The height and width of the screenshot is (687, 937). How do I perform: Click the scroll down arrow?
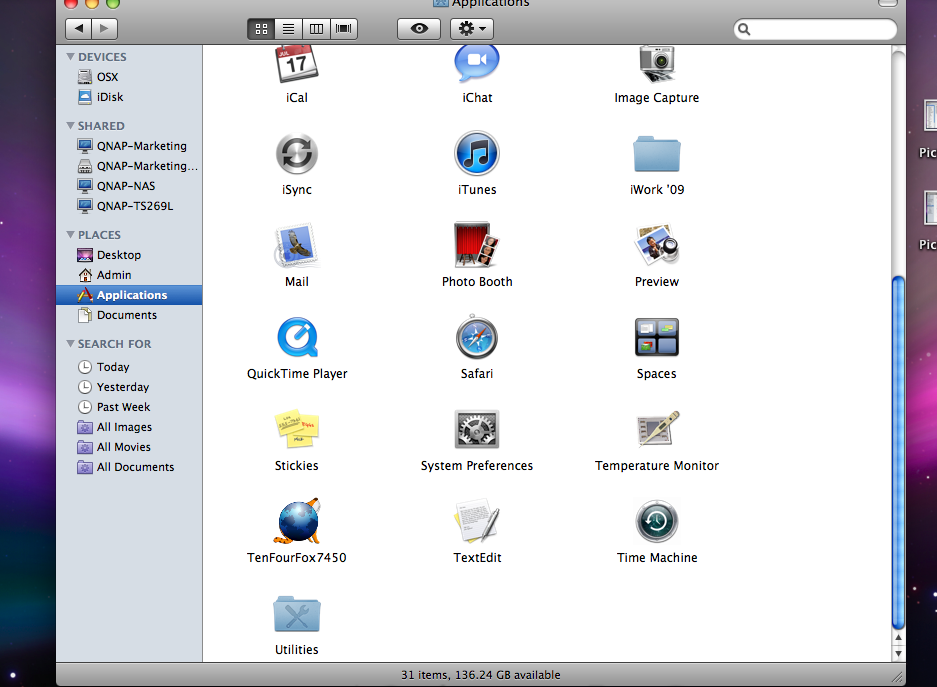[x=898, y=653]
